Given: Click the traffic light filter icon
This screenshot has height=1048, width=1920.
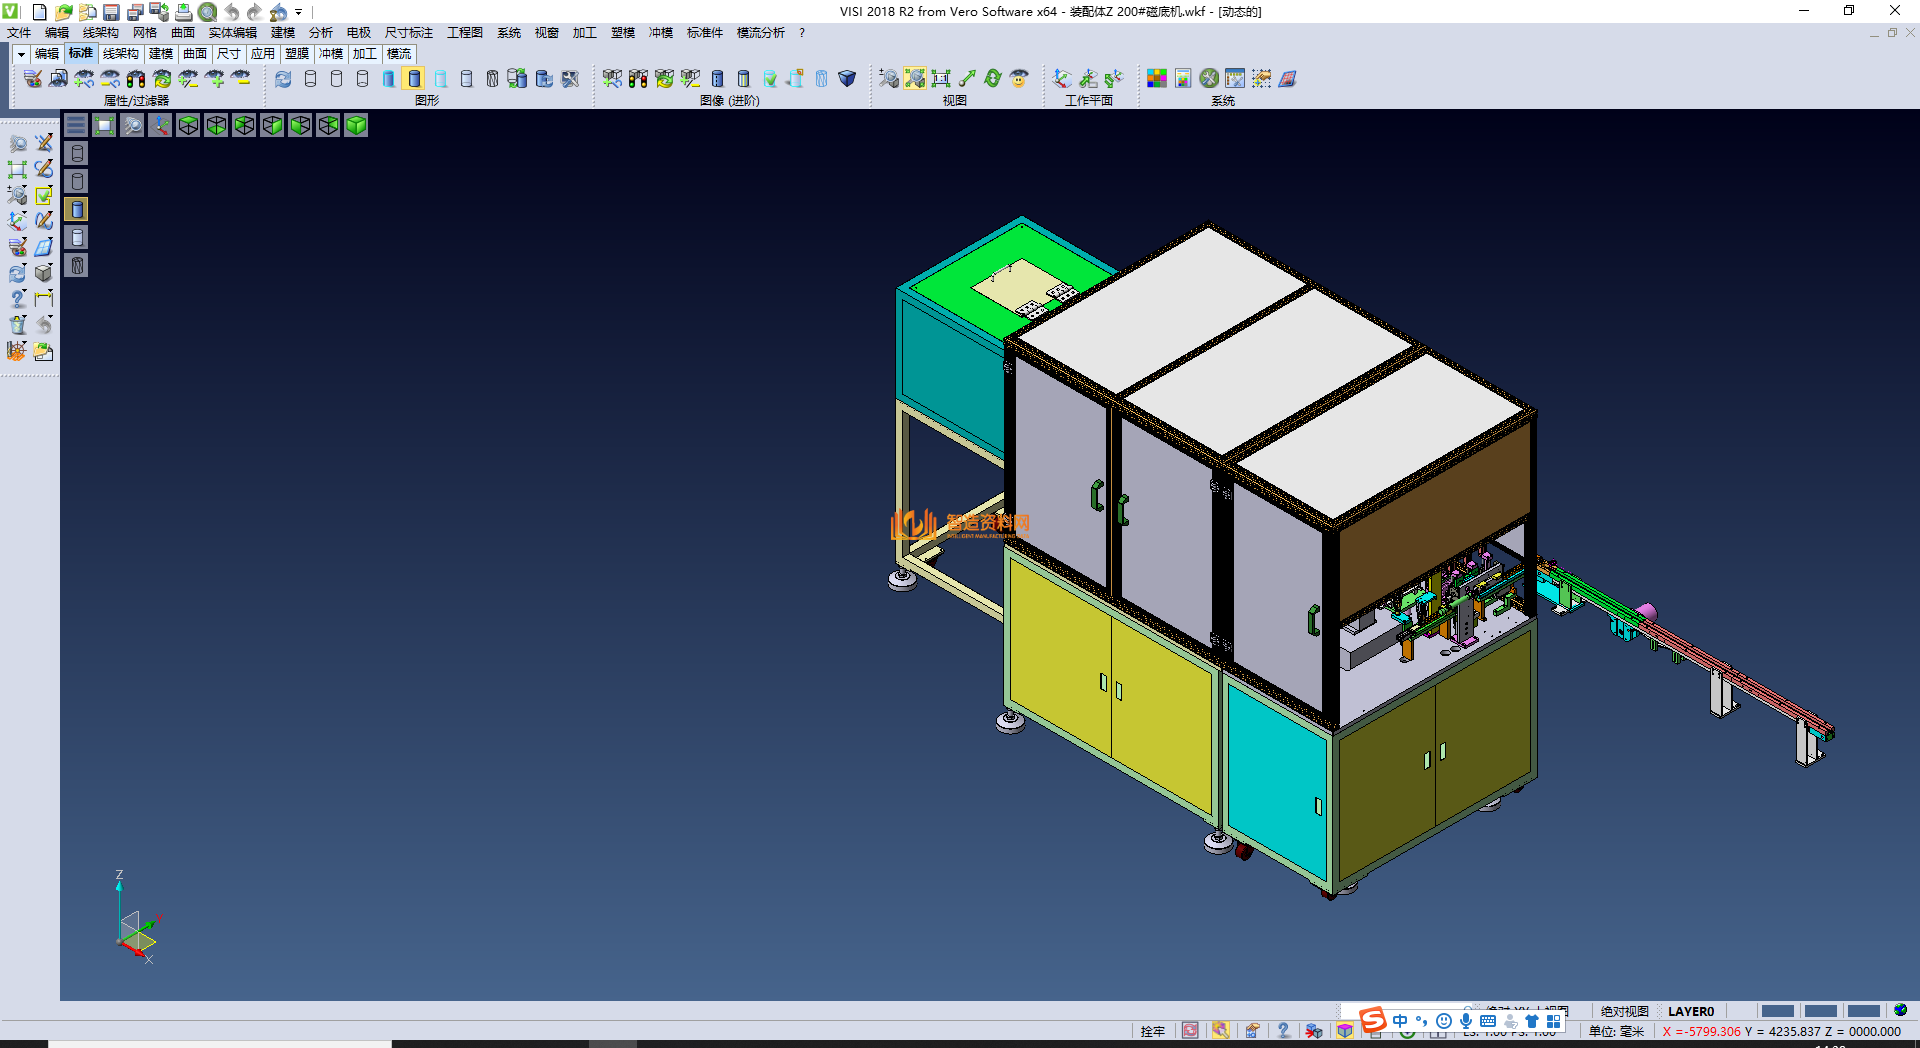Looking at the screenshot, I should (136, 79).
